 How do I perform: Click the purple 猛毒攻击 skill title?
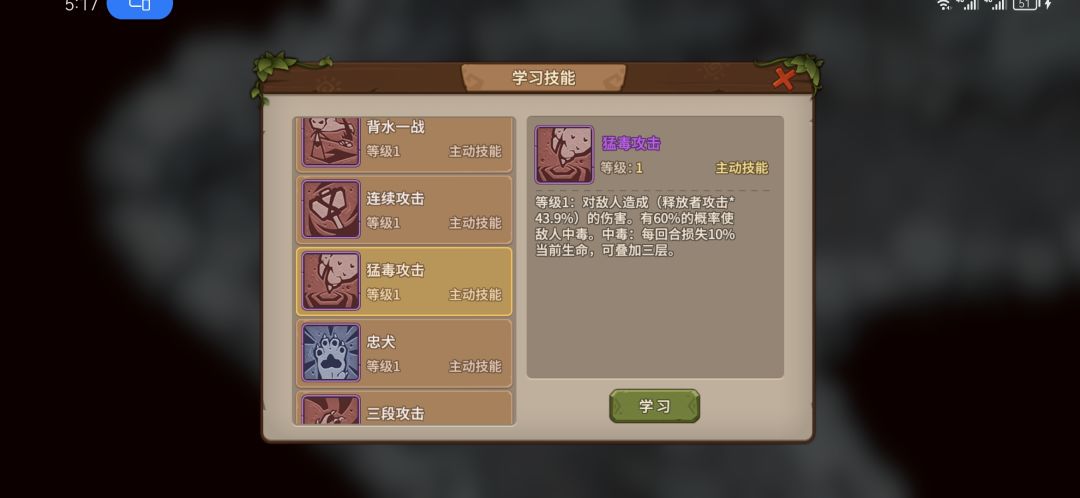tap(632, 143)
